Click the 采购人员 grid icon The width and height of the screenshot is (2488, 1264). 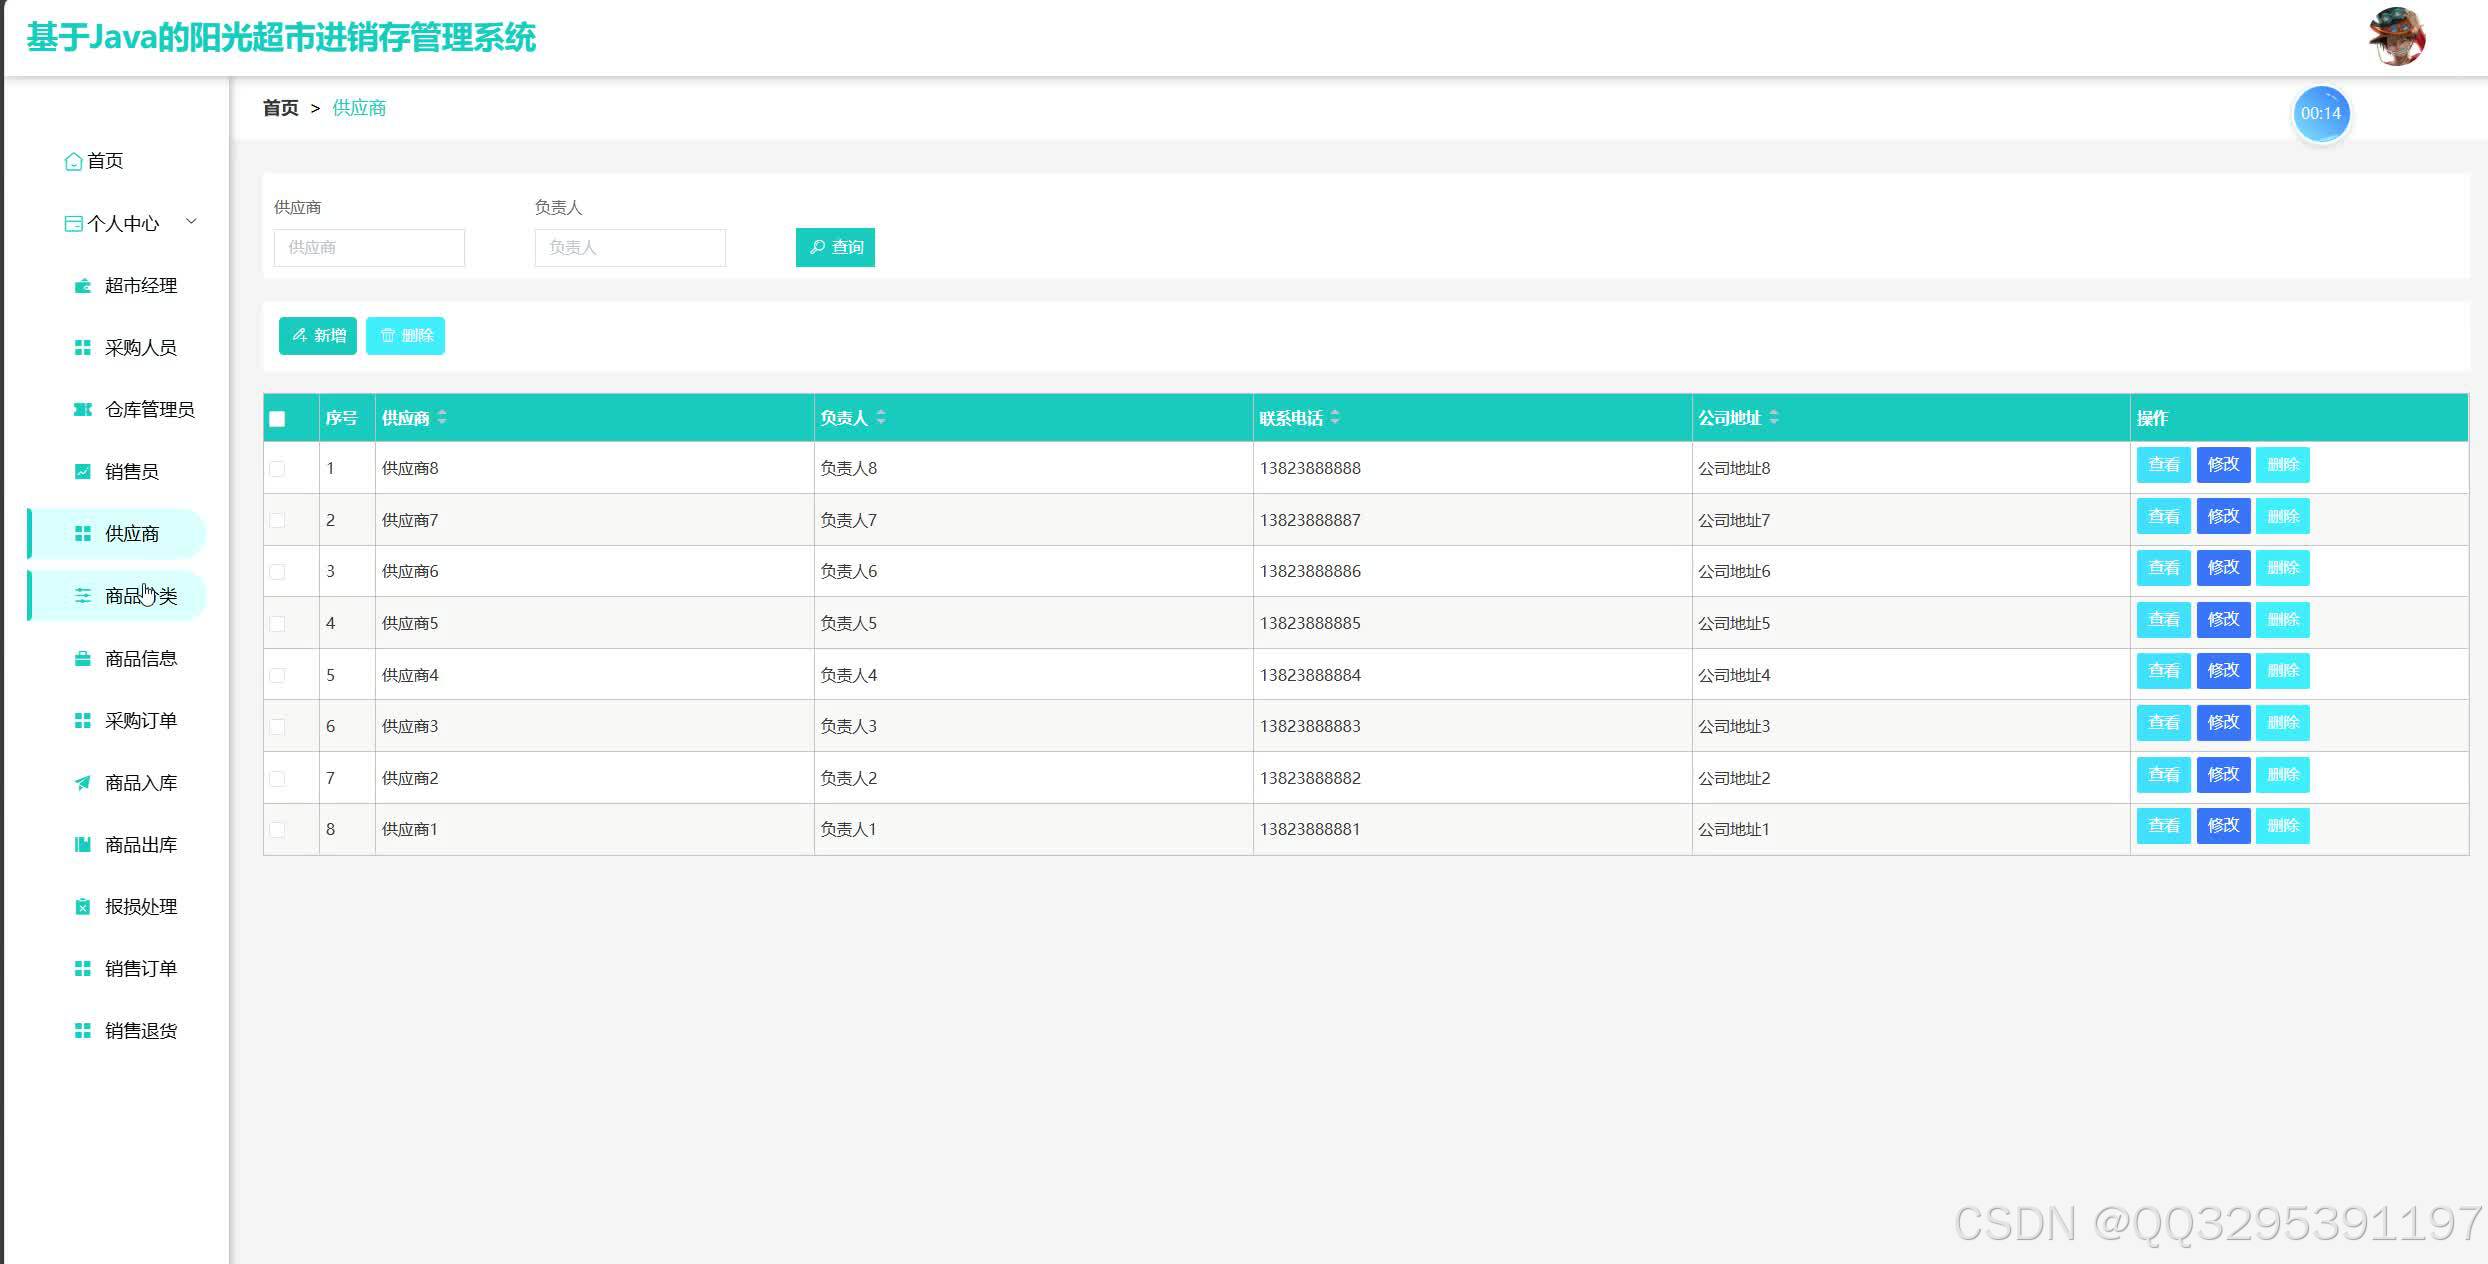pos(83,348)
